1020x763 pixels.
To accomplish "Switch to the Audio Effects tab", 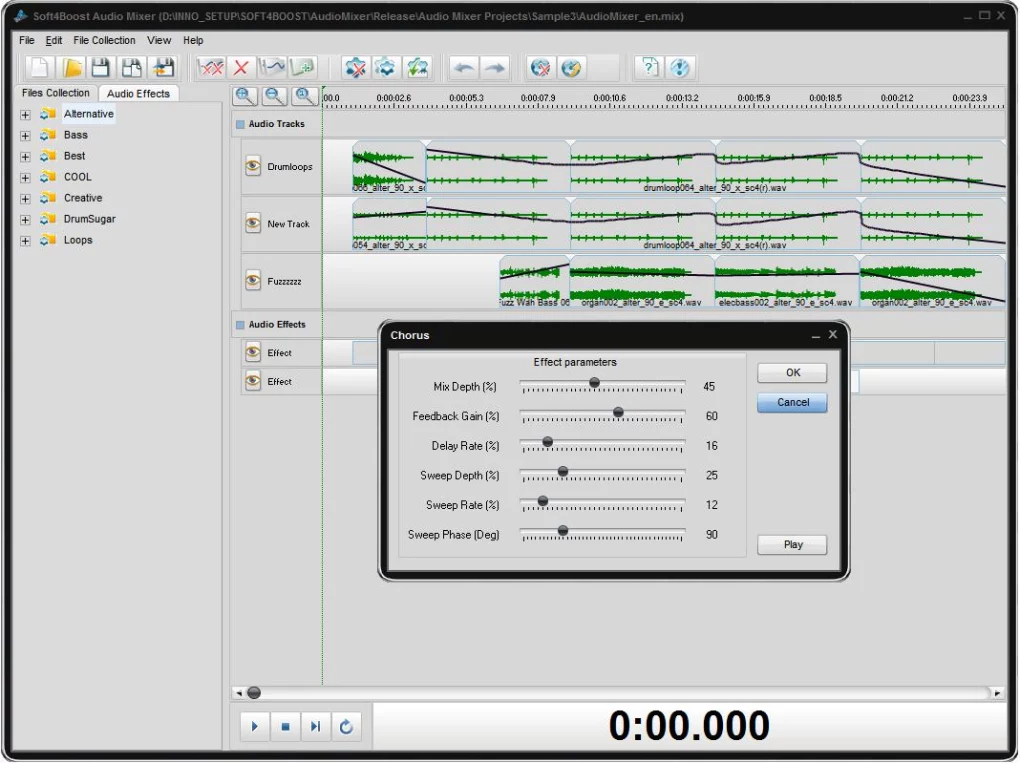I will tap(138, 93).
